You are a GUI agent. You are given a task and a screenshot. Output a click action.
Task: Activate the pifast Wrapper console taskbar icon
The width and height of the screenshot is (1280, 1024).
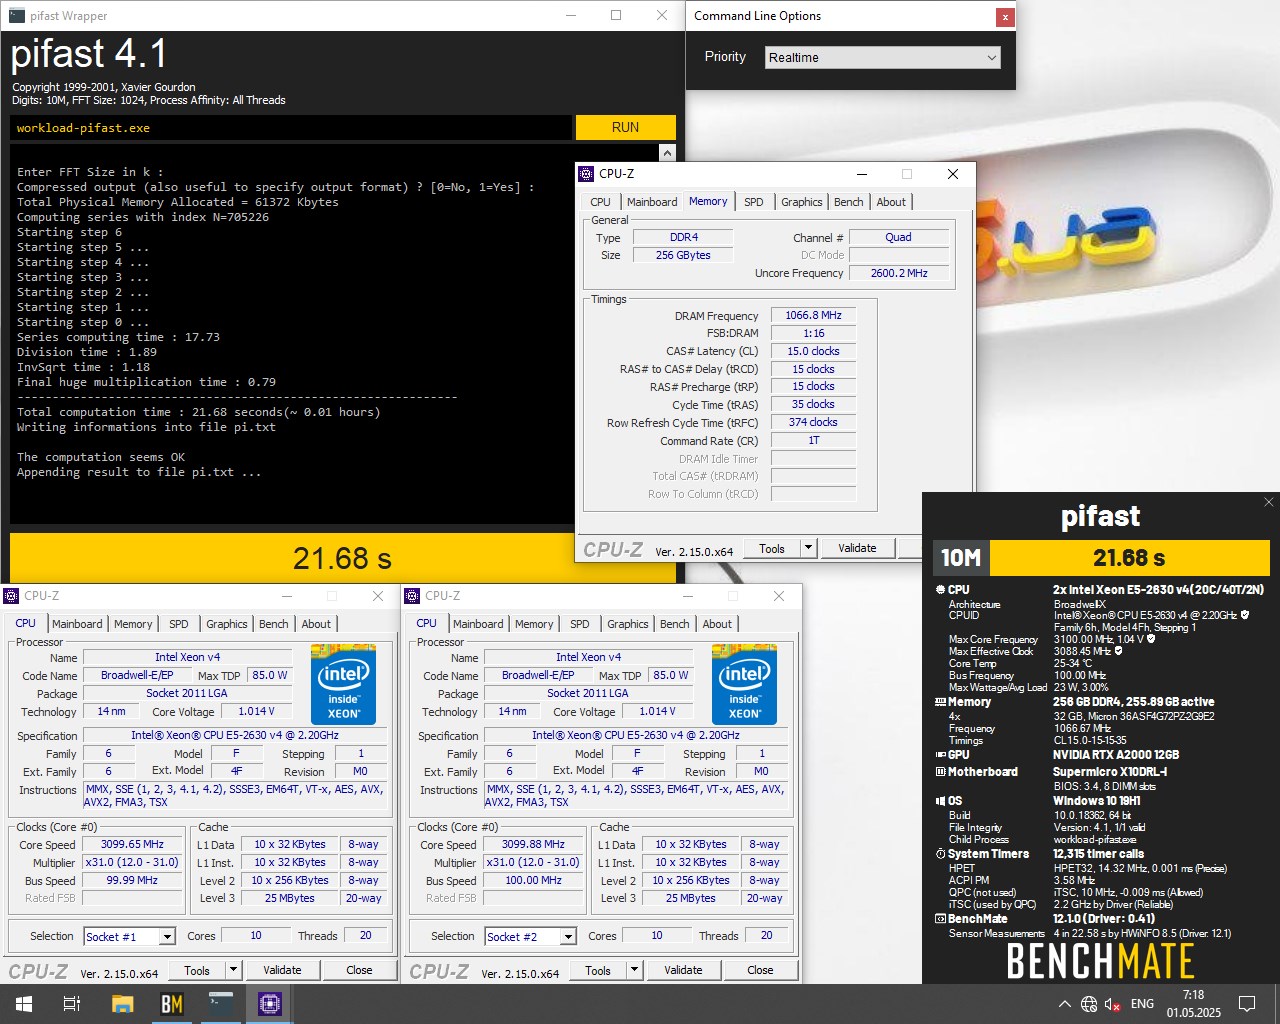(x=221, y=1004)
